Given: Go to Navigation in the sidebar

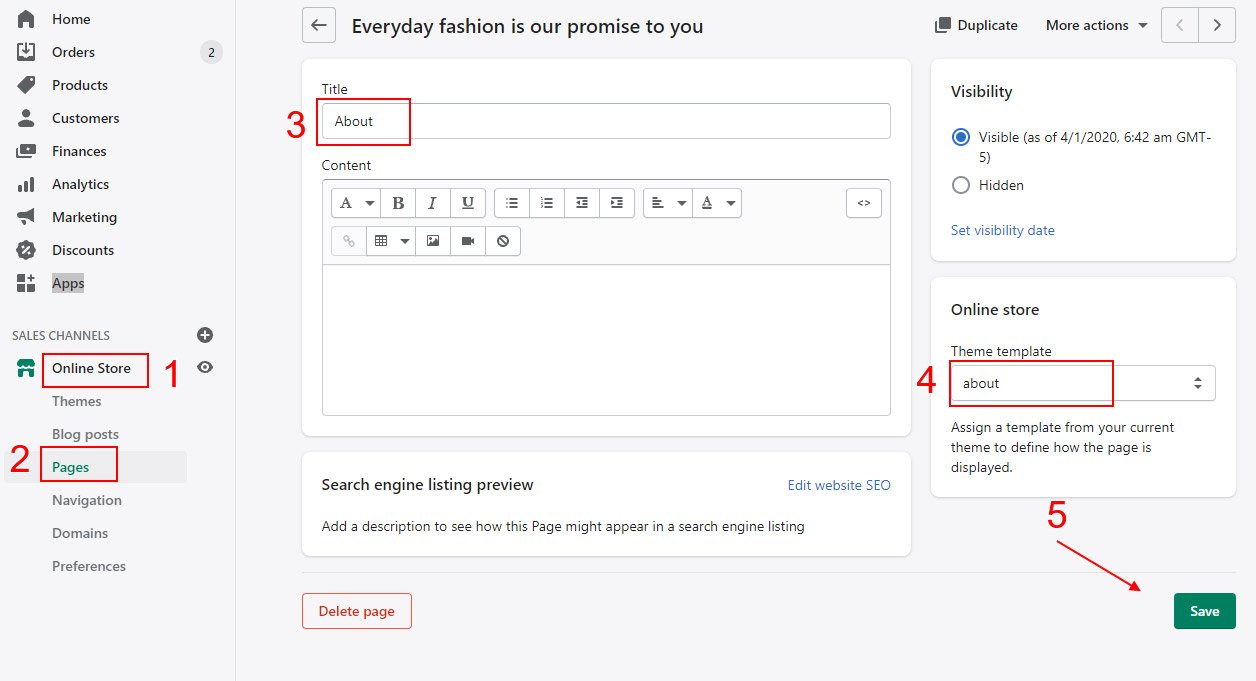Looking at the screenshot, I should click(x=87, y=500).
